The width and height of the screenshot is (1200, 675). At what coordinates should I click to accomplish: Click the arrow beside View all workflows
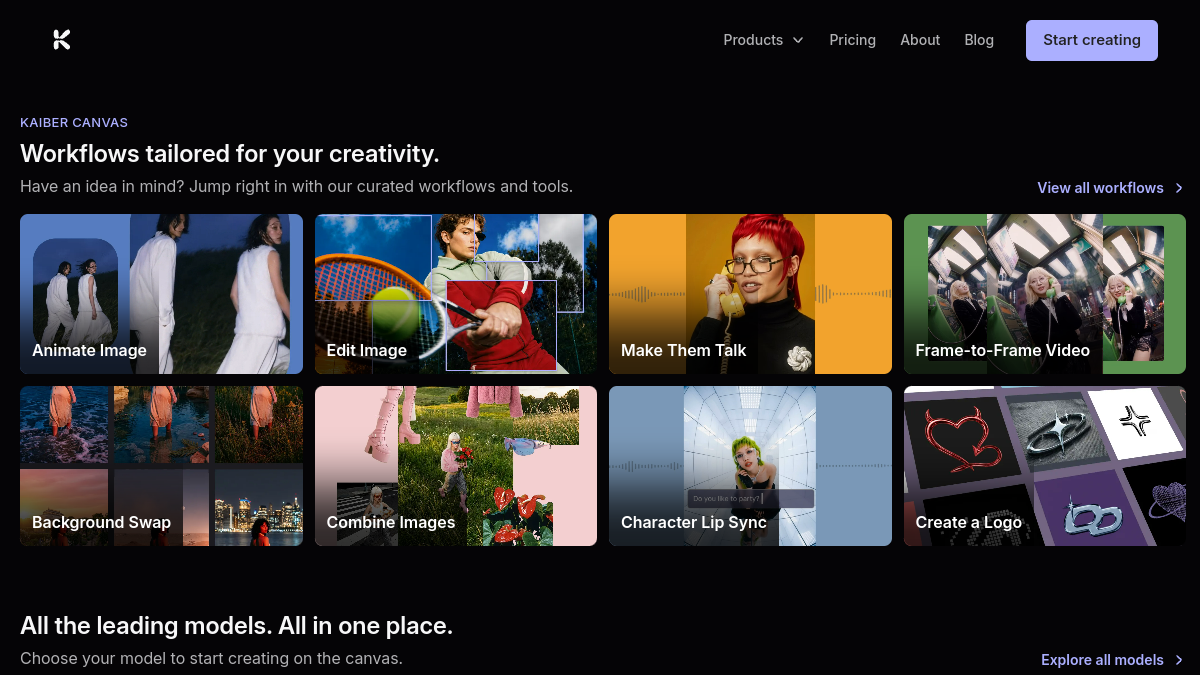[x=1179, y=188]
